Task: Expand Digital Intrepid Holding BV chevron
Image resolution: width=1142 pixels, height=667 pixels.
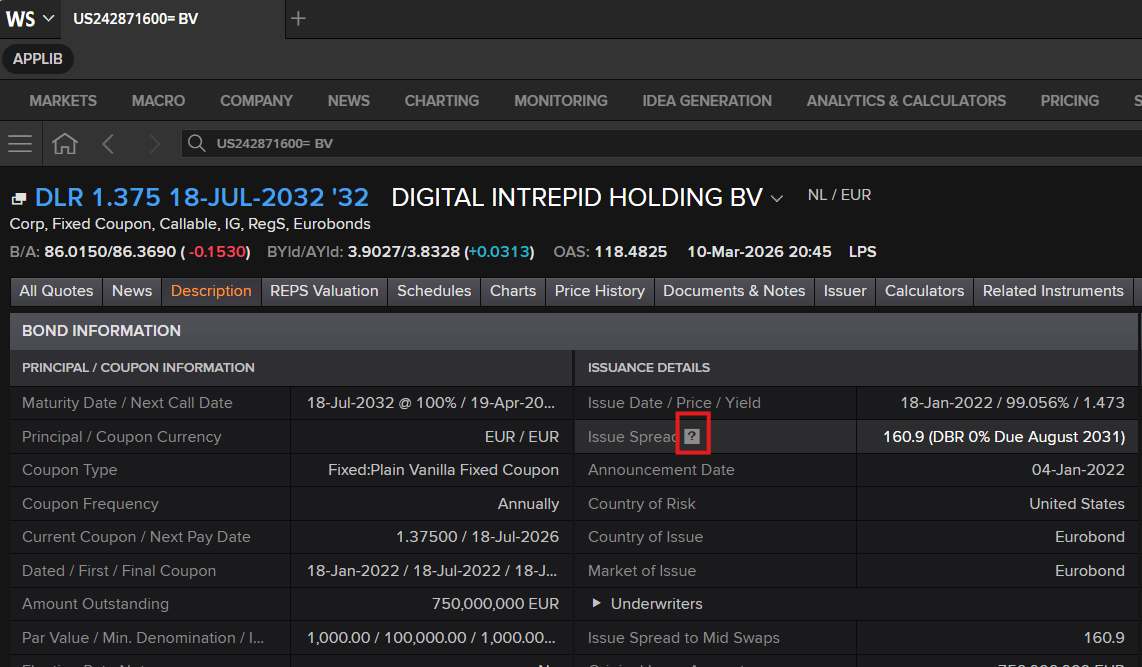Action: [x=777, y=198]
